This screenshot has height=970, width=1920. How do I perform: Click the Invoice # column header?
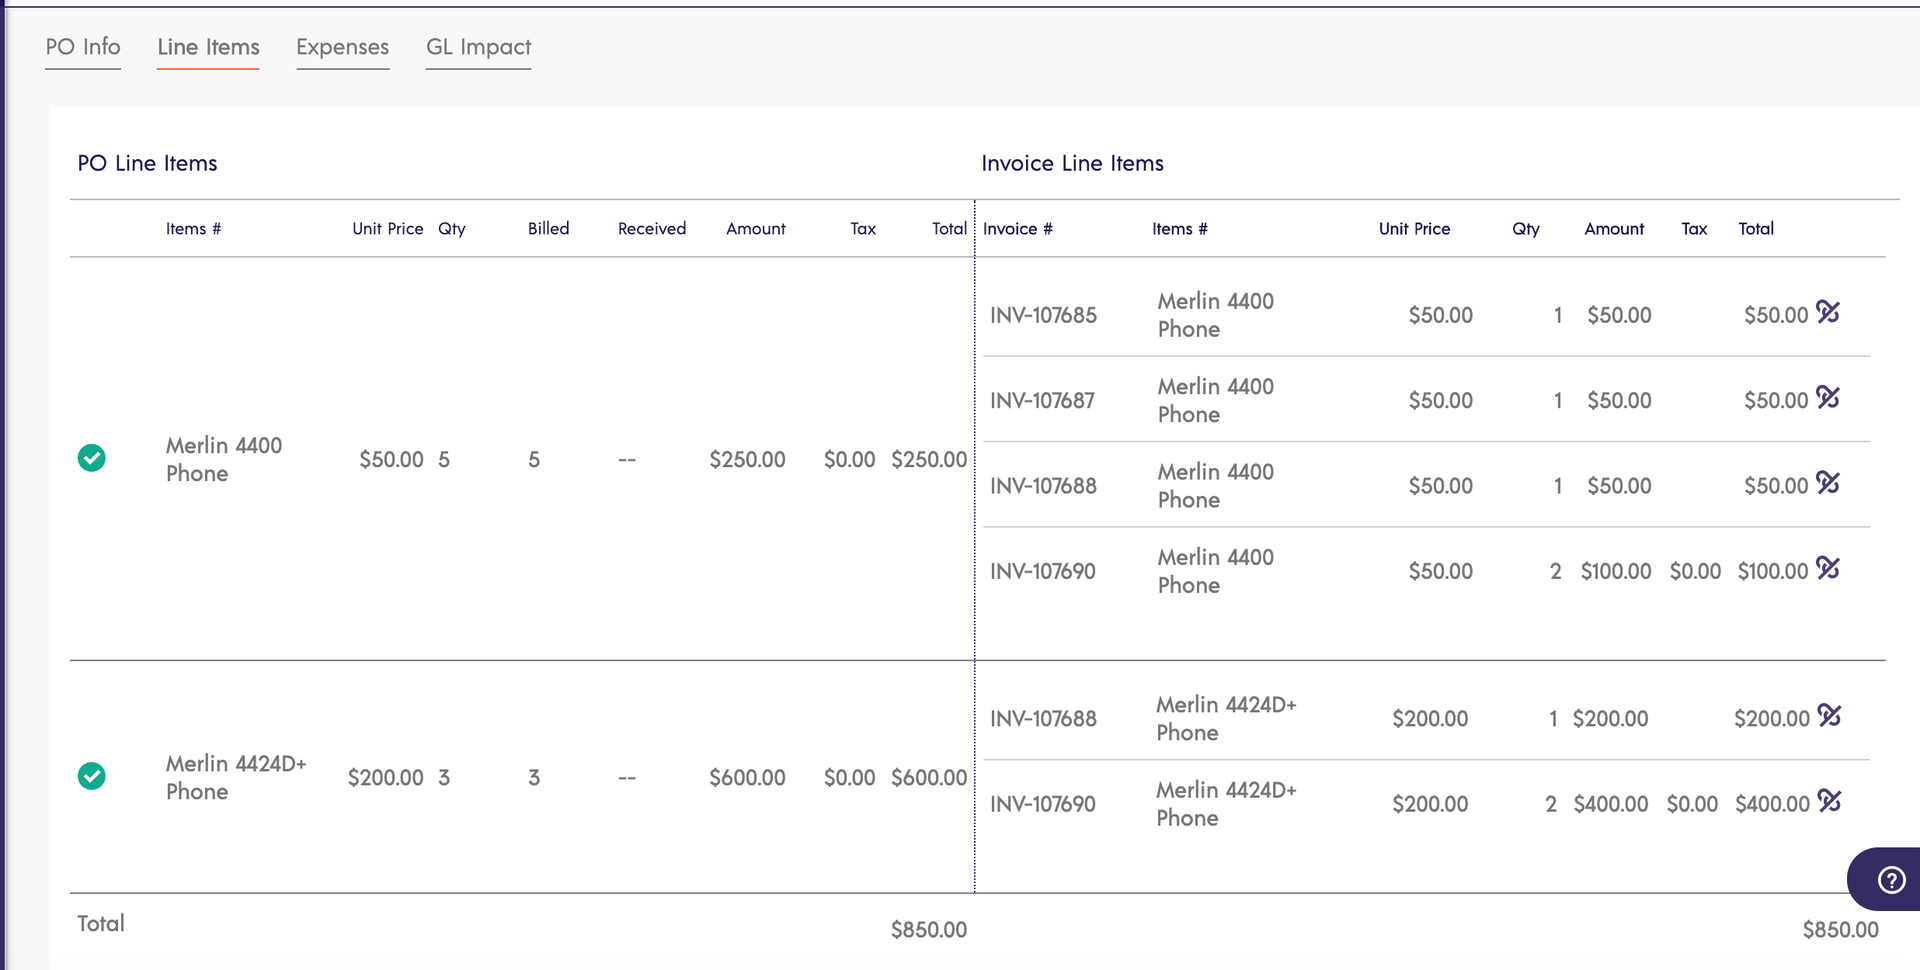click(1018, 229)
